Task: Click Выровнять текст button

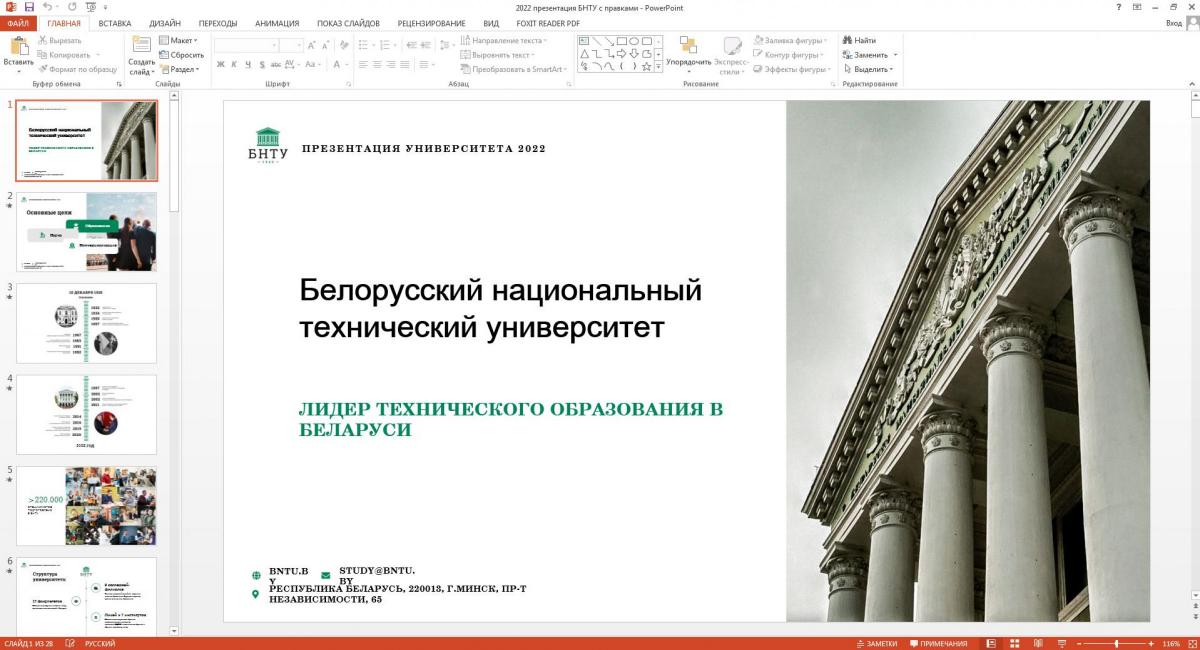Action: 495,55
